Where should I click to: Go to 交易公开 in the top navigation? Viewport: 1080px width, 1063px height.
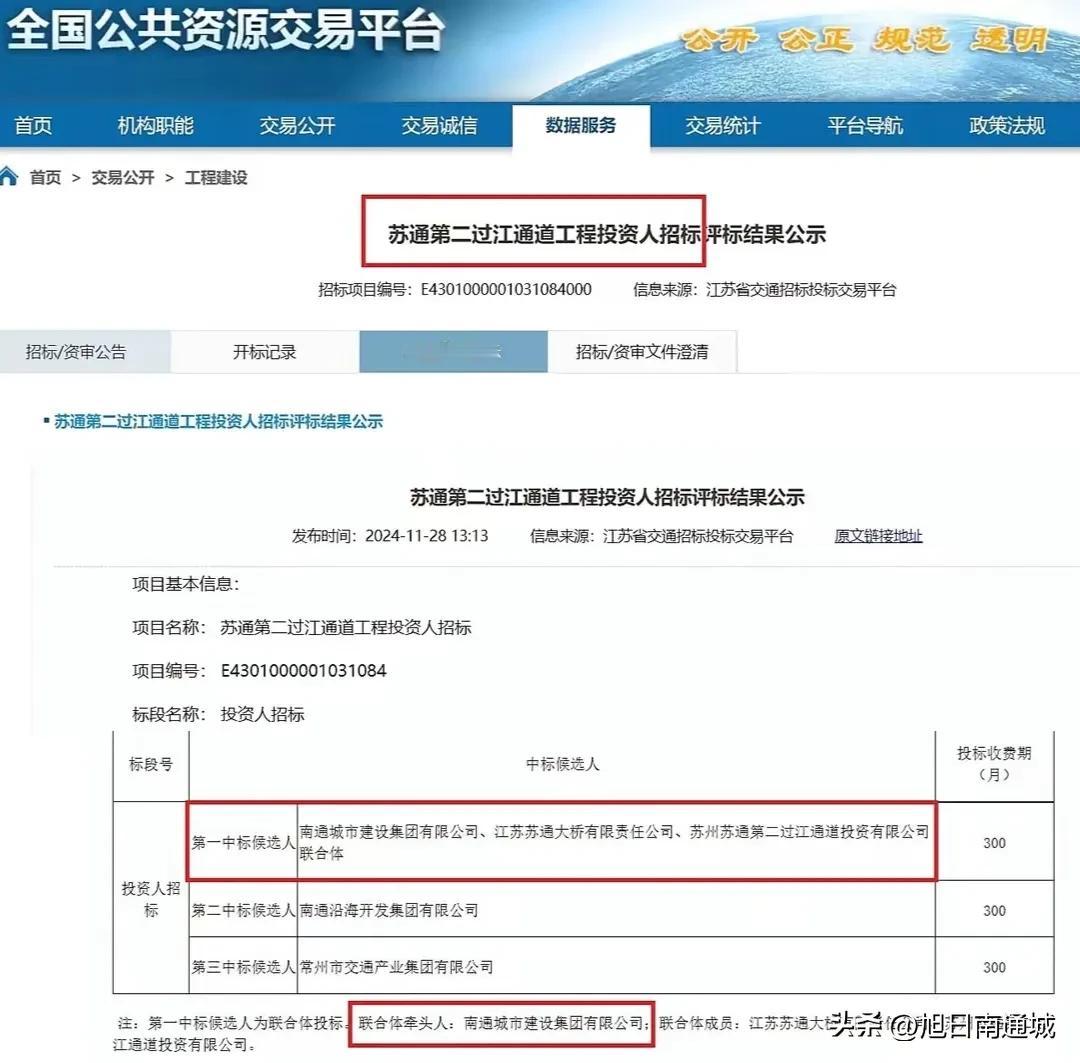pos(297,125)
